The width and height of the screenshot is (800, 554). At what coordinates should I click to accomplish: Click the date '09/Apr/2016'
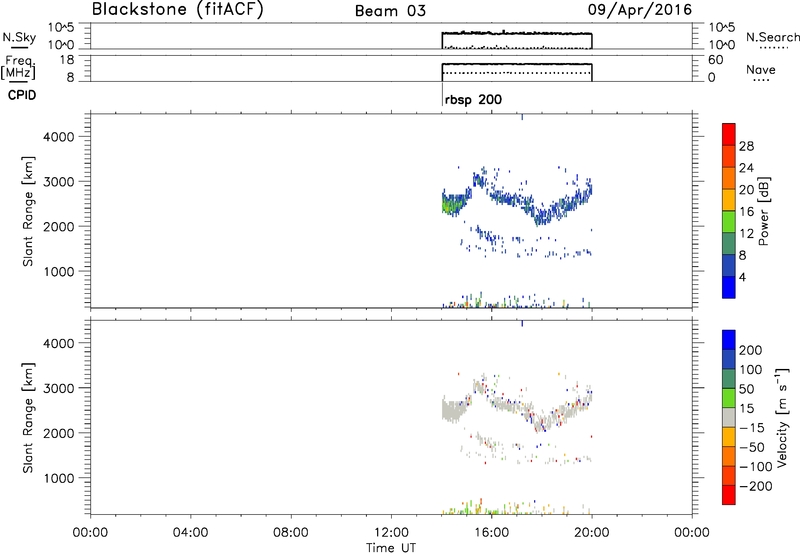point(640,9)
